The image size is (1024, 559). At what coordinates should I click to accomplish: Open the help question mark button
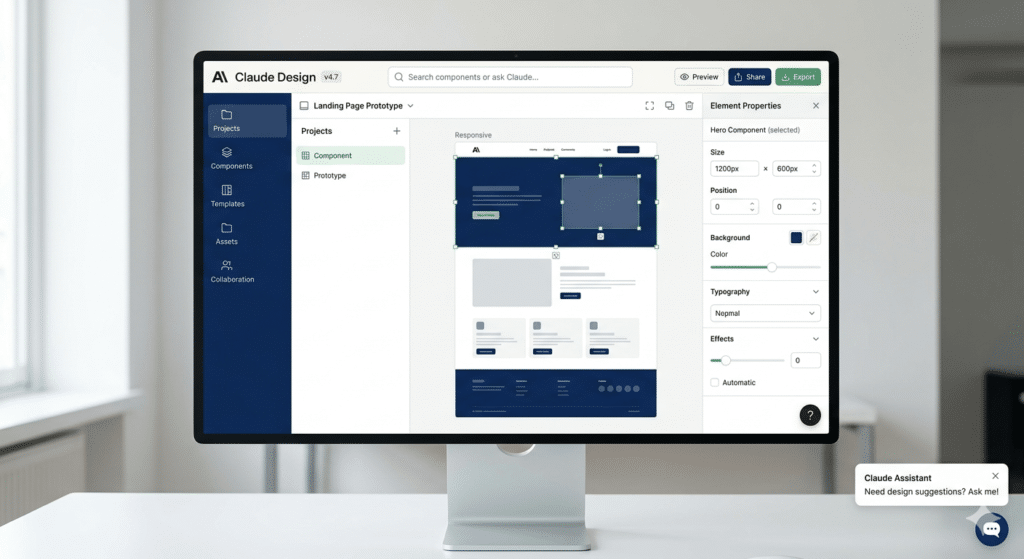click(810, 415)
